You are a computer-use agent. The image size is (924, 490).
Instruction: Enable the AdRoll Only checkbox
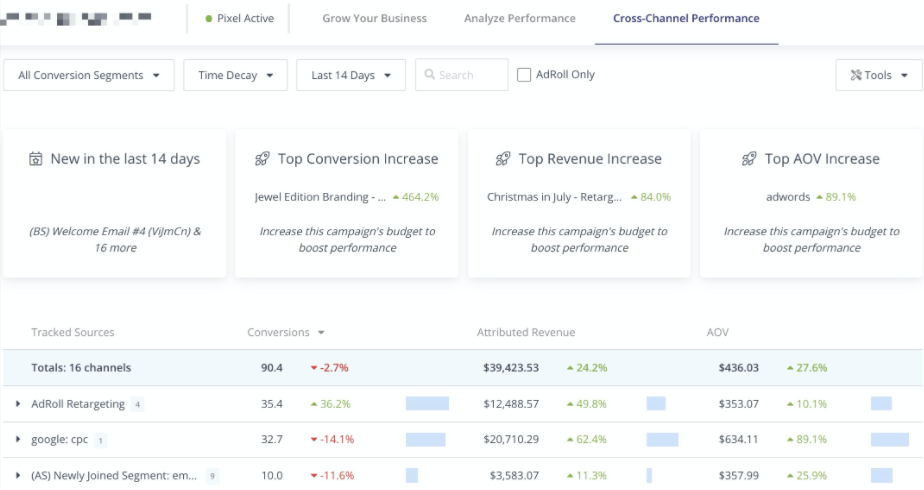[524, 75]
